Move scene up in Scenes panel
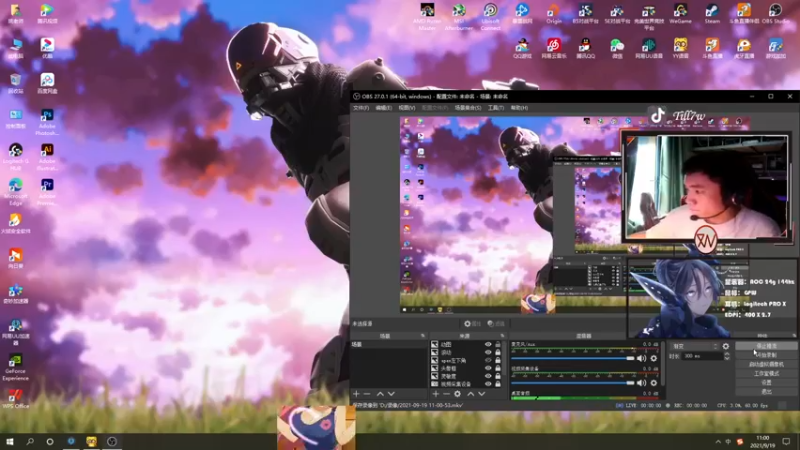The height and width of the screenshot is (450, 800). pos(380,394)
